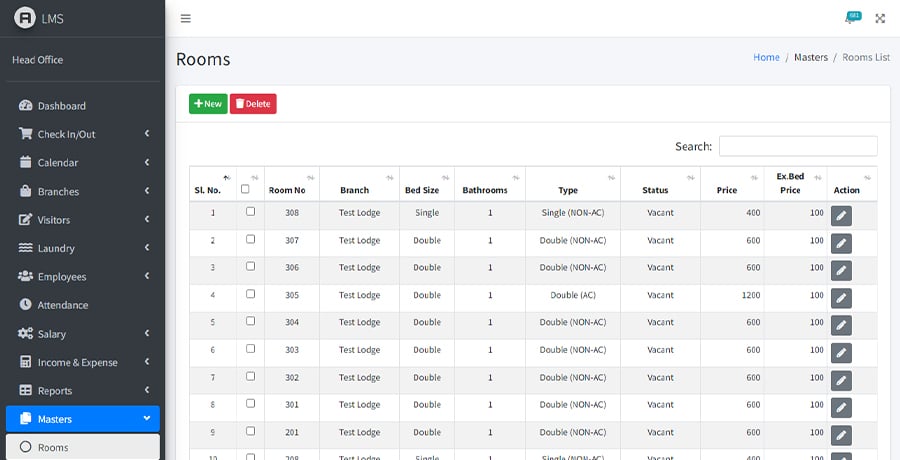
Task: Click the hamburger sidebar toggle icon
Action: coord(186,19)
